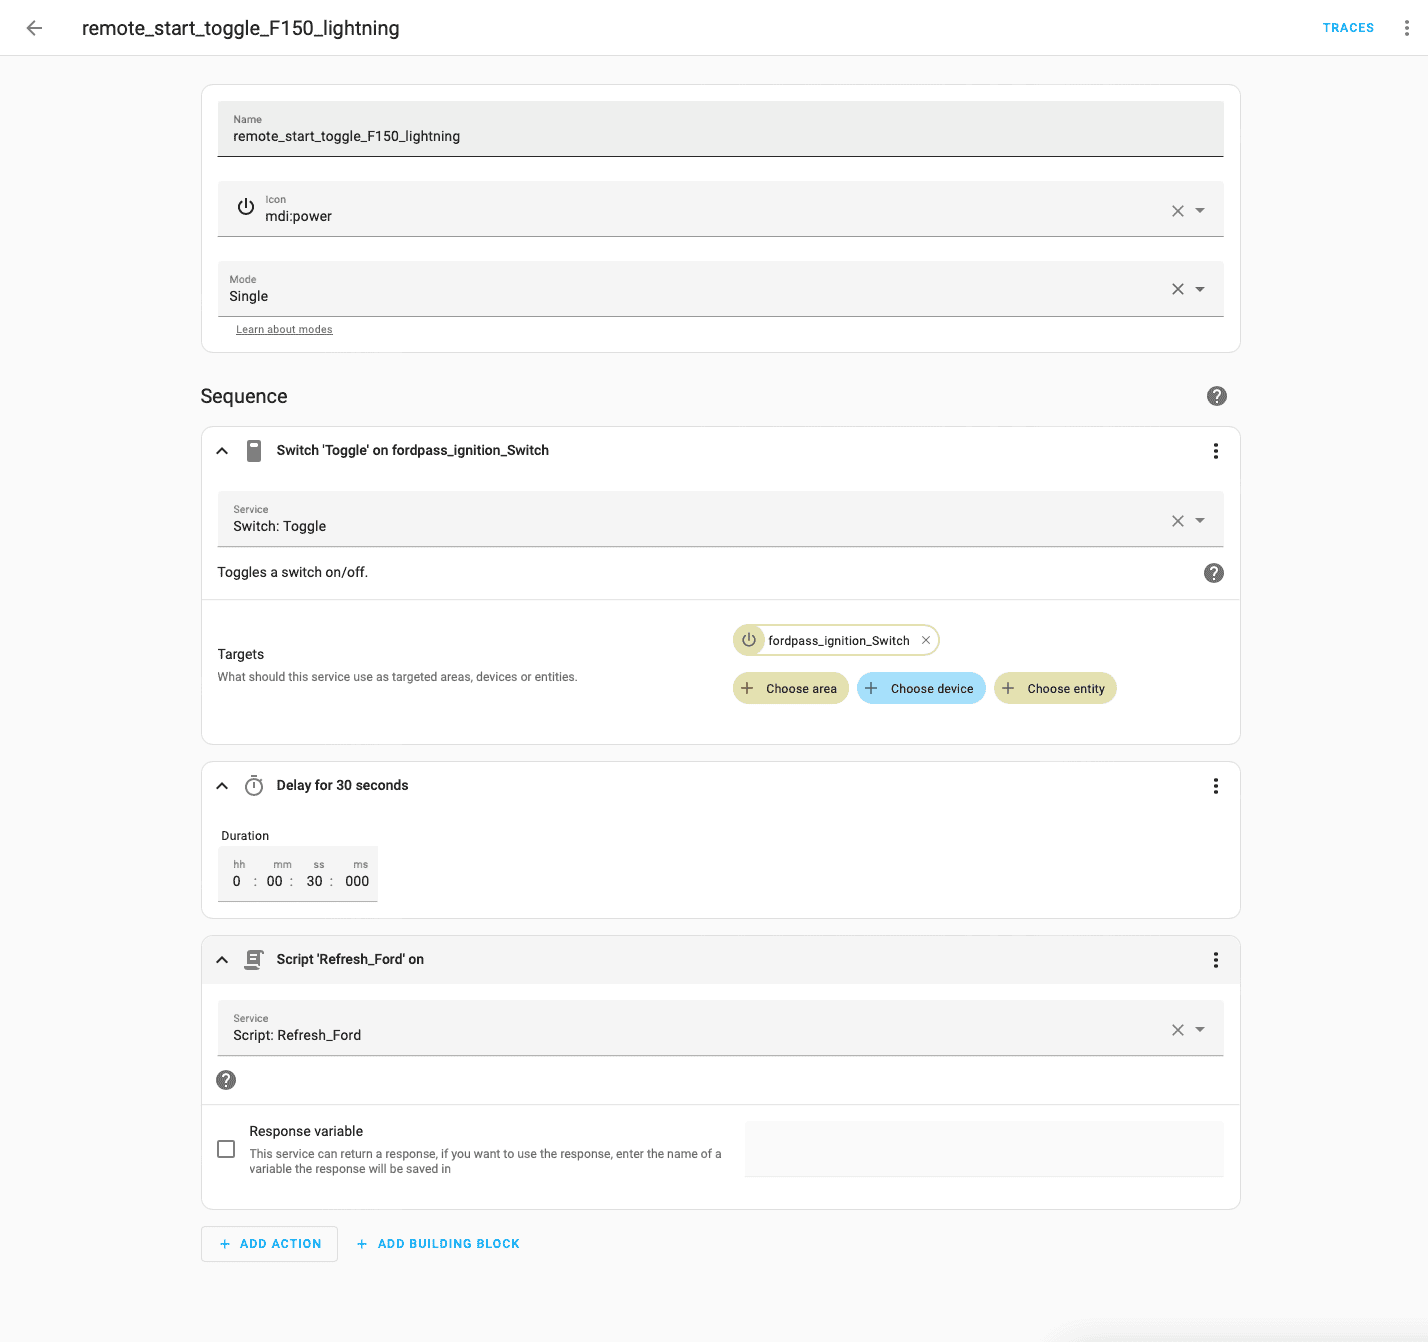Open Learn about modes link
1428x1342 pixels.
[x=284, y=330]
